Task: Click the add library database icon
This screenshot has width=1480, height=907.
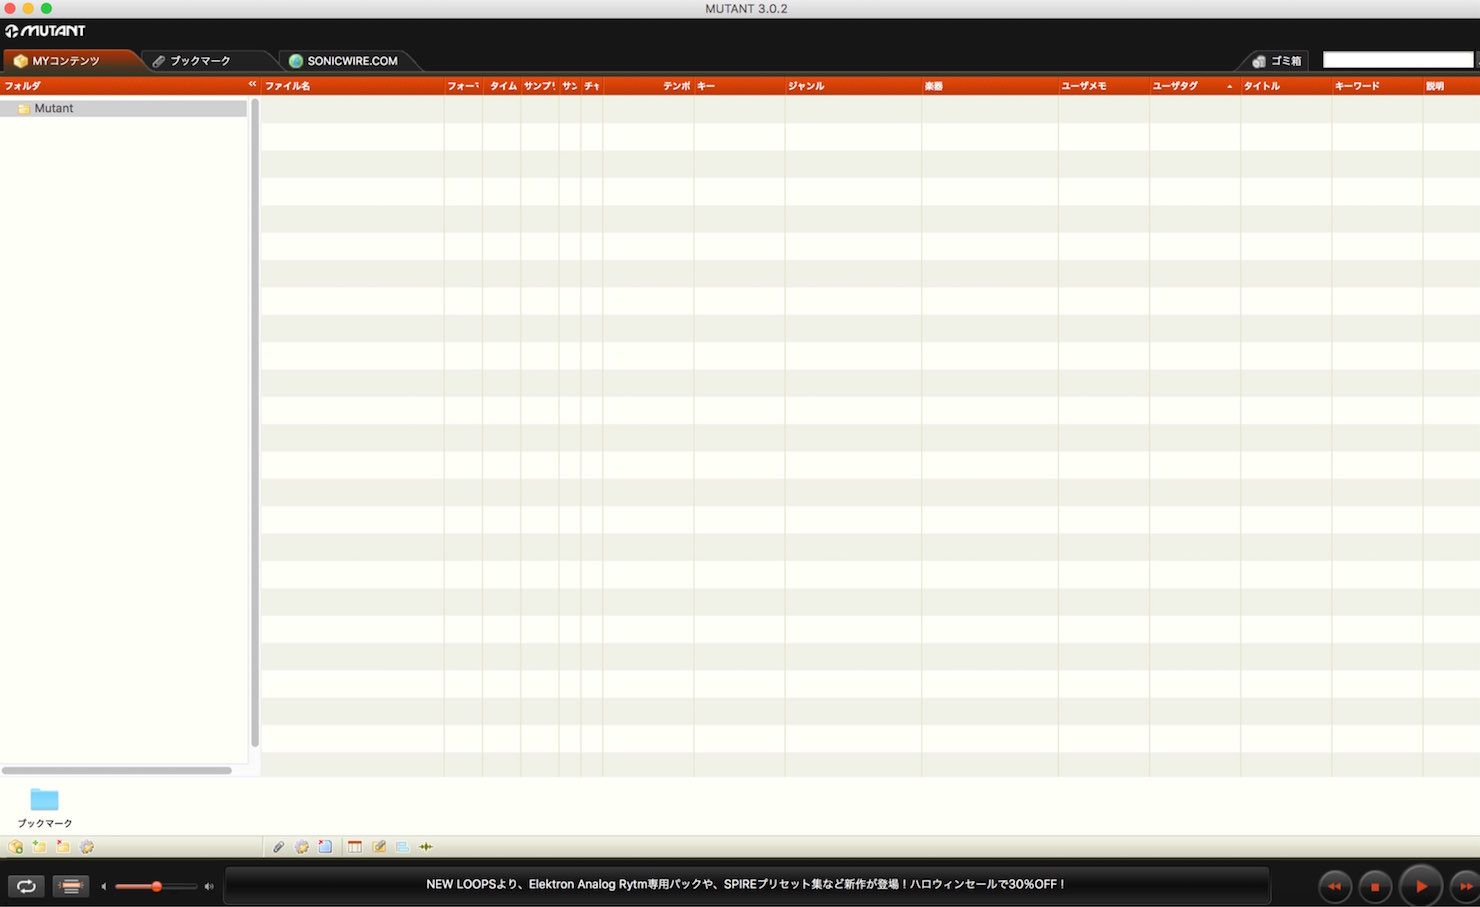Action: pyautogui.click(x=15, y=847)
